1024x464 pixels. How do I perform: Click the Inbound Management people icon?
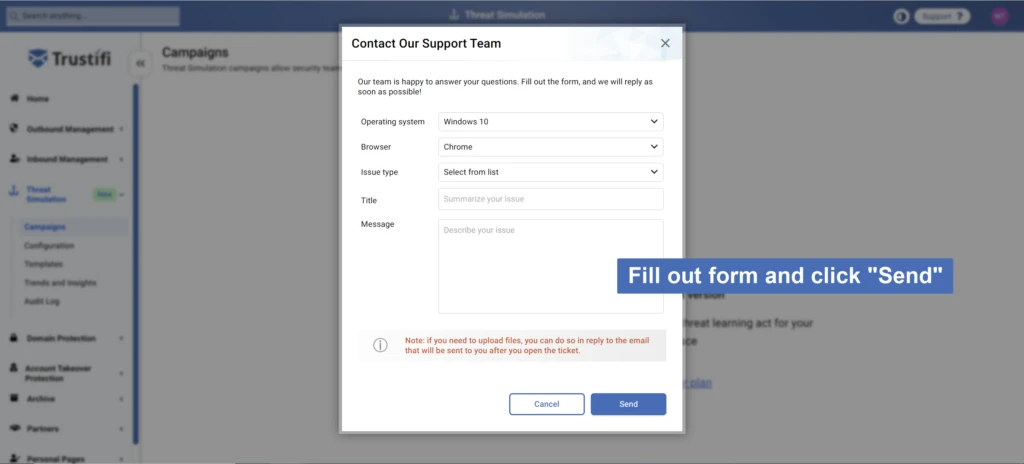(14, 159)
